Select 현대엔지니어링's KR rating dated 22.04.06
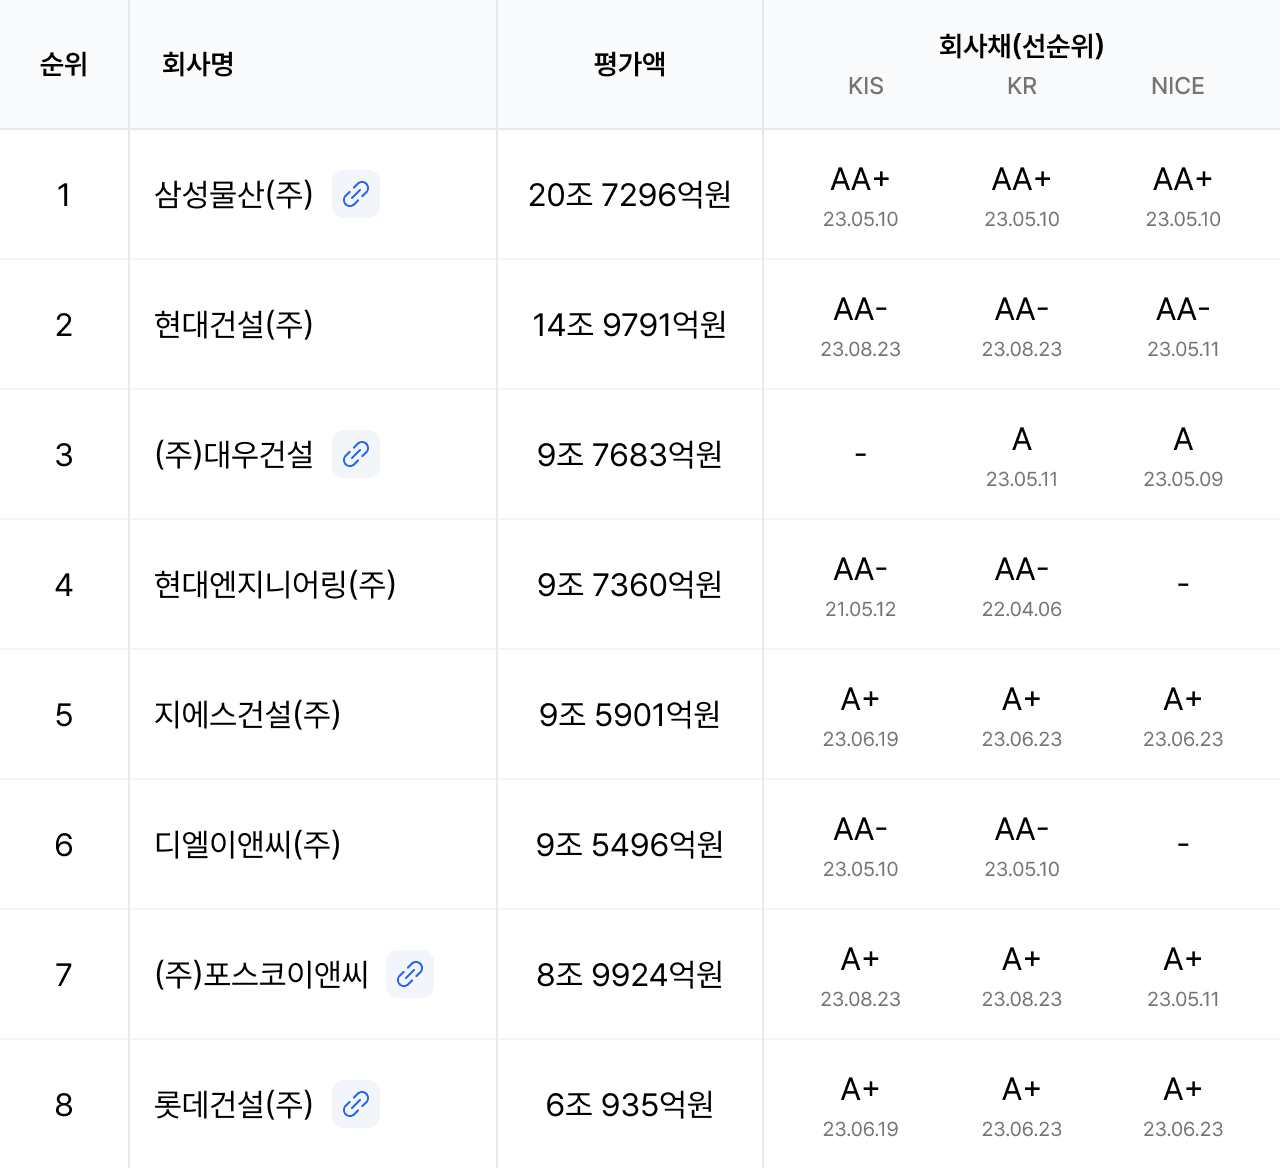 point(1022,586)
